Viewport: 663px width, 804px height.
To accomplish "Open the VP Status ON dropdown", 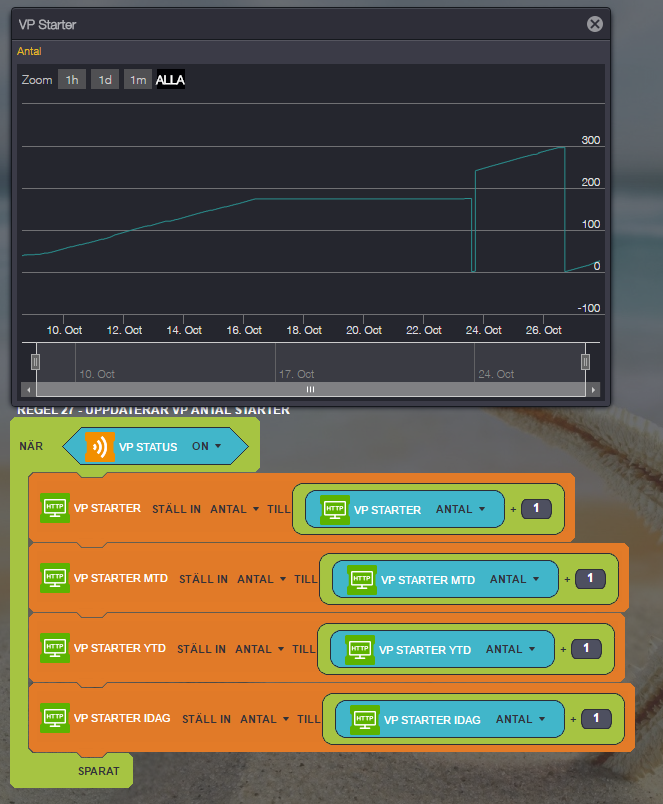I will (206, 447).
